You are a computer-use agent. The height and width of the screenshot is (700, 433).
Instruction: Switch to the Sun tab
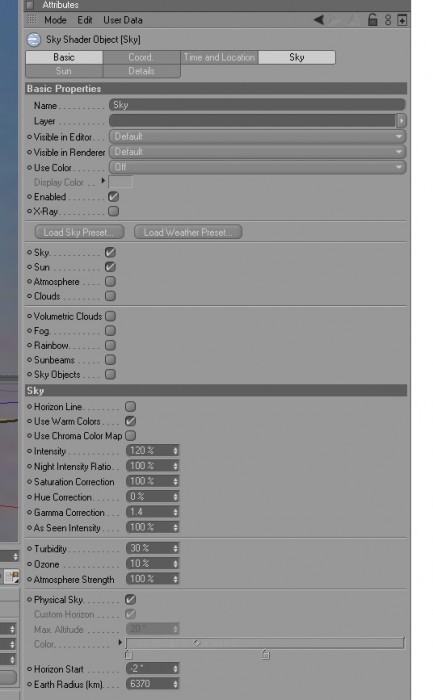64,71
